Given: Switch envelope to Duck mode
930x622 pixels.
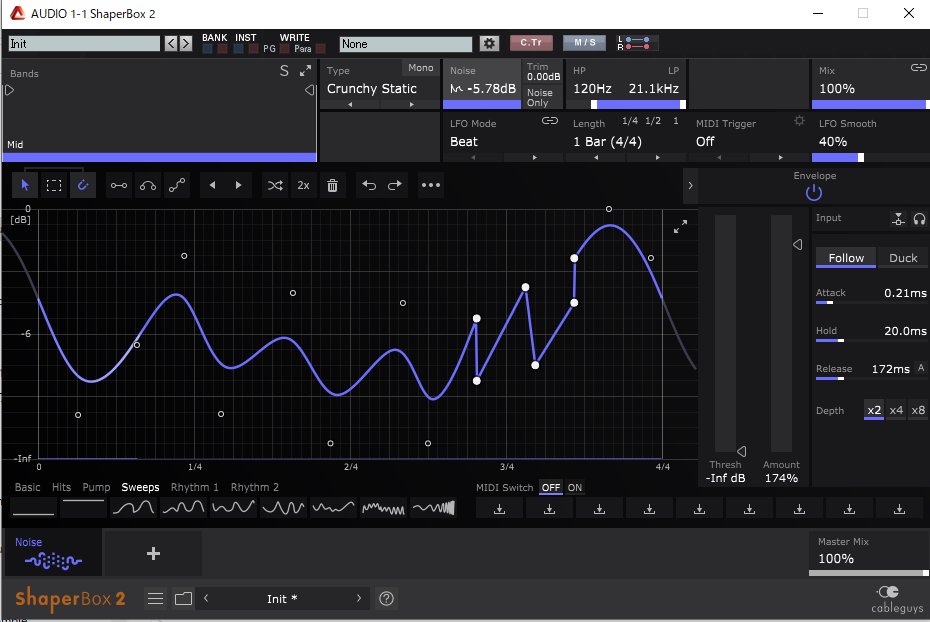Looking at the screenshot, I should click(x=903, y=258).
